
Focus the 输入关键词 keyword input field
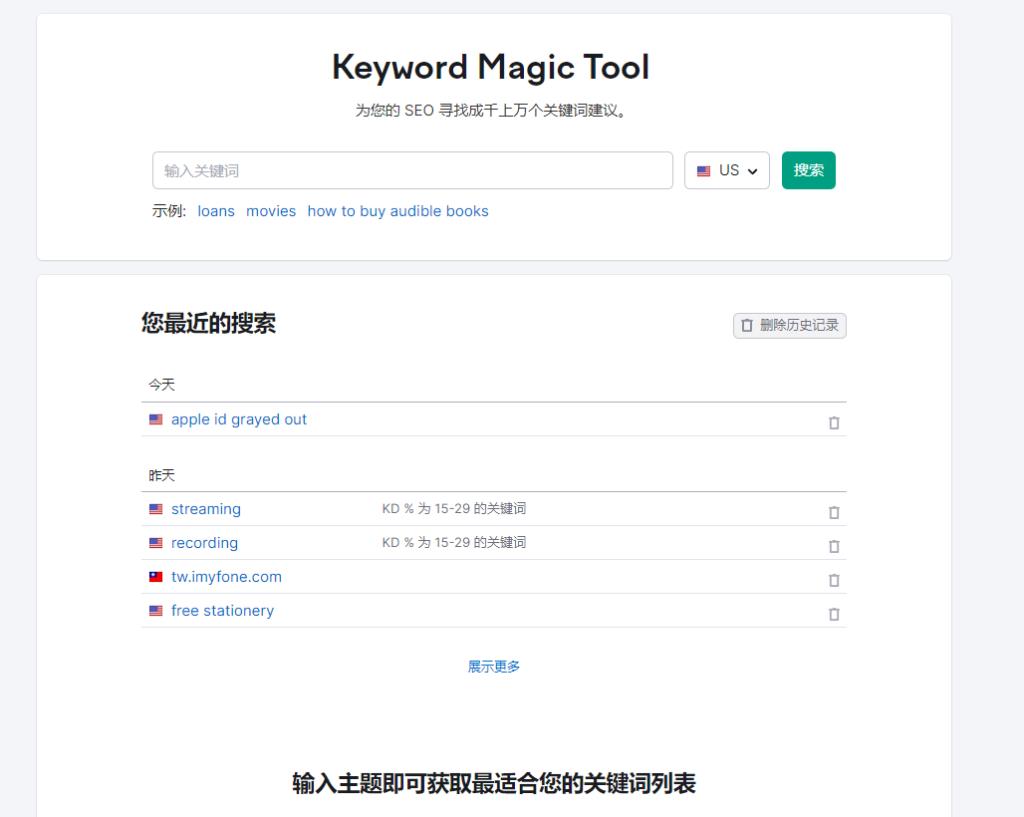(x=413, y=170)
